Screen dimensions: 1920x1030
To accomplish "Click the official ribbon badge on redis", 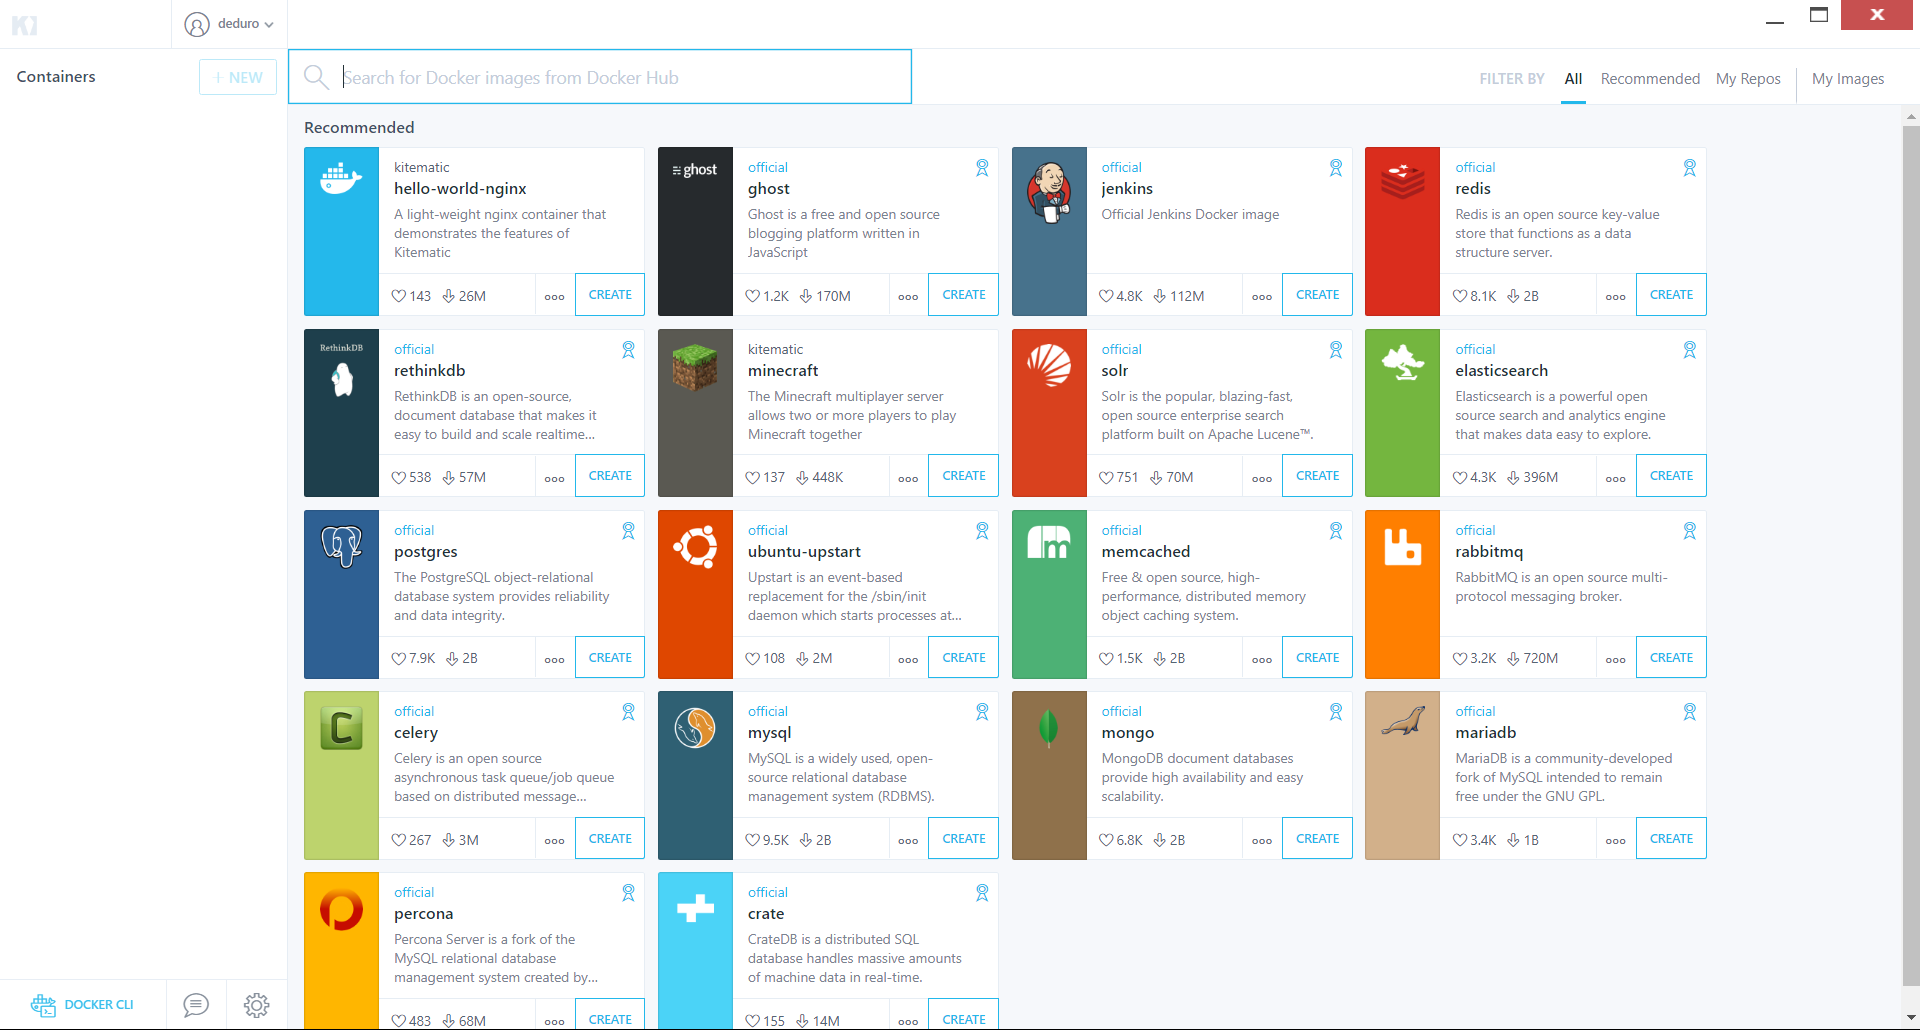I will pos(1689,168).
